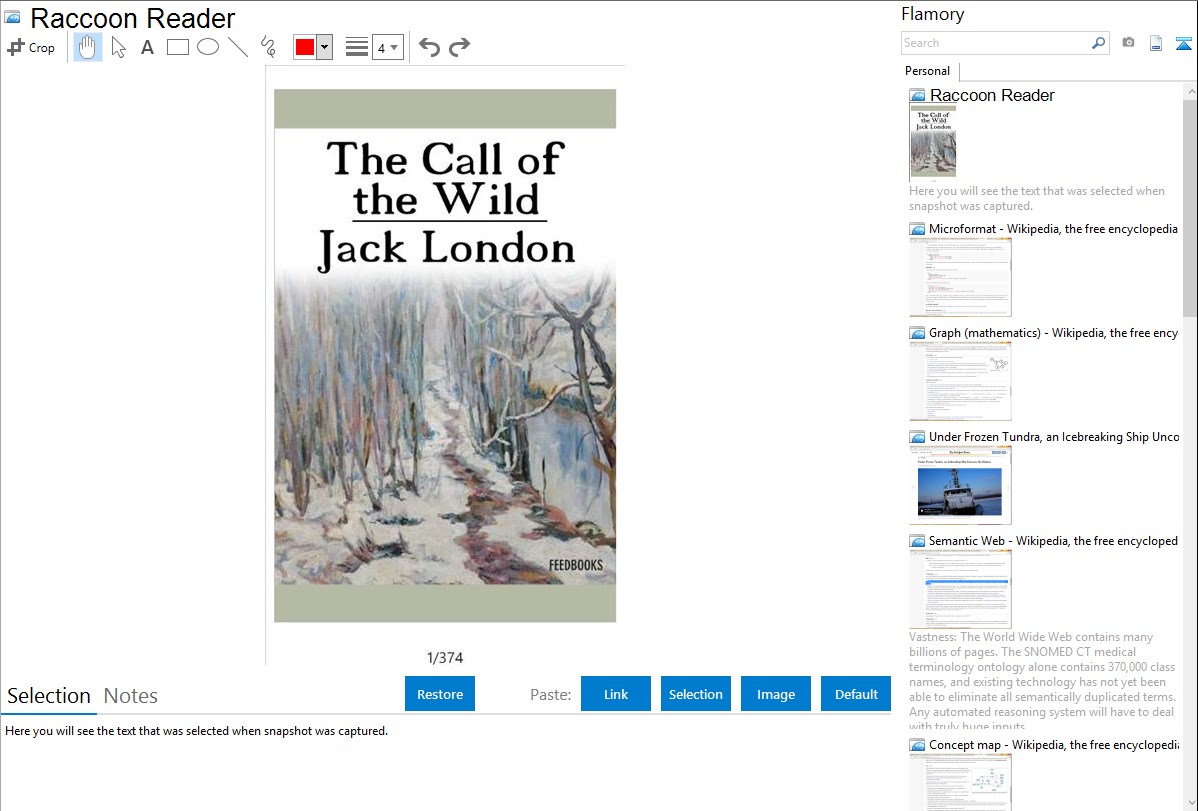The width and height of the screenshot is (1198, 811).
Task: Click the Image paste button
Action: (775, 694)
